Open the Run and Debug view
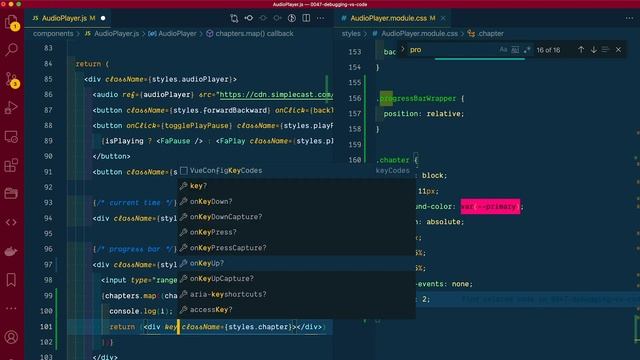The width and height of the screenshot is (640, 360). point(11,108)
